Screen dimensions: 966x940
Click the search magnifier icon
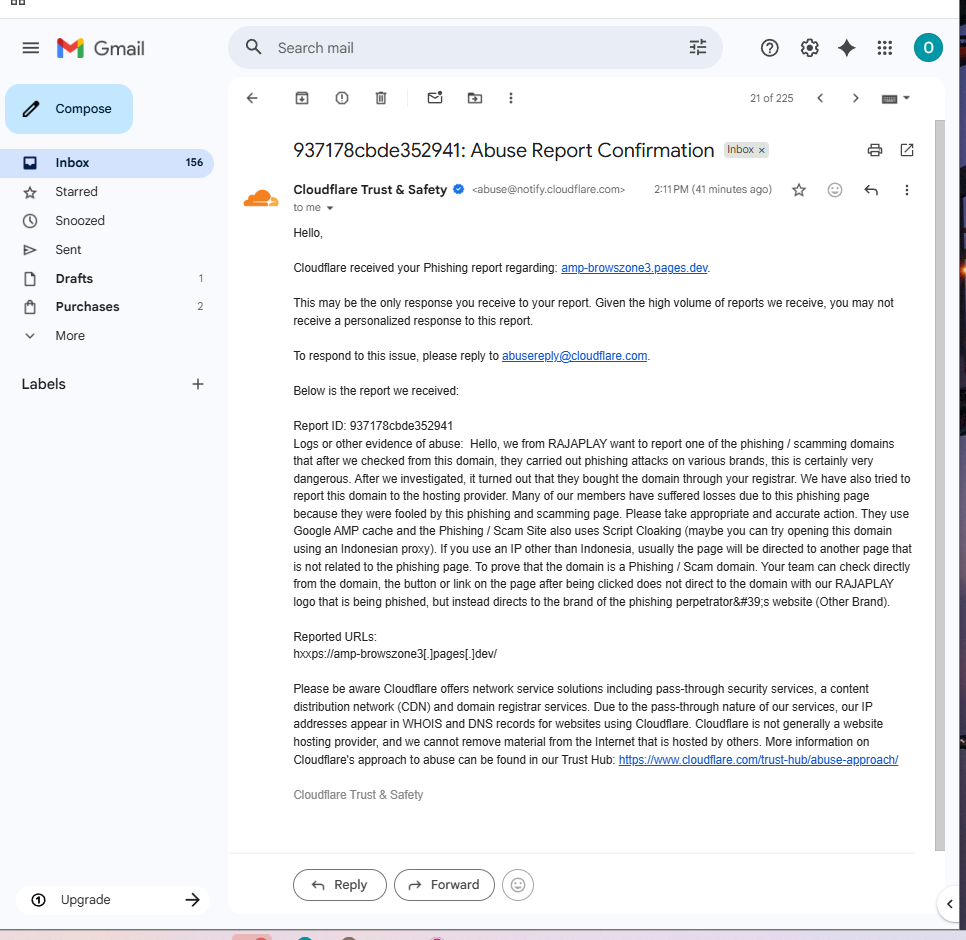253,47
